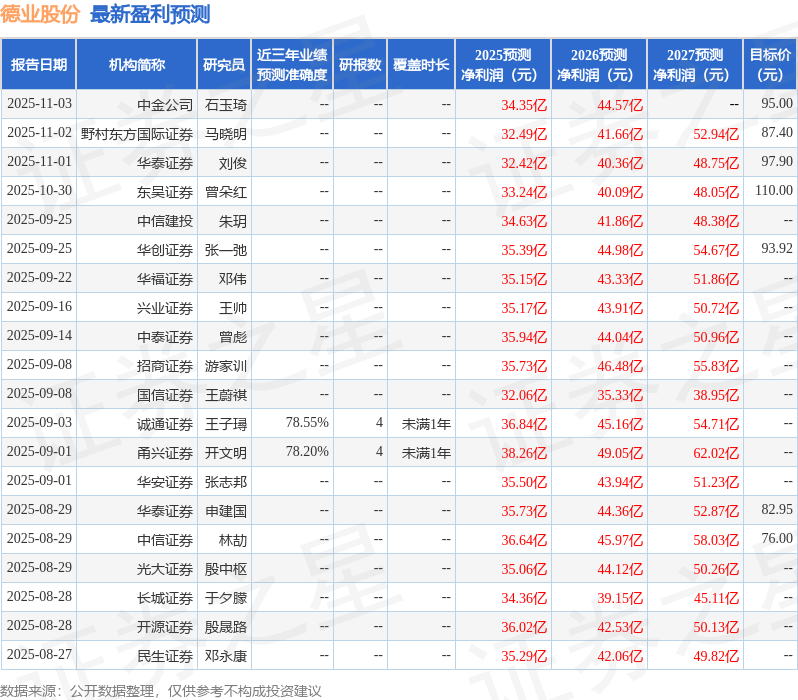This screenshot has width=798, height=700.
Task: Click researcher name 朱玥
Action: (233, 221)
